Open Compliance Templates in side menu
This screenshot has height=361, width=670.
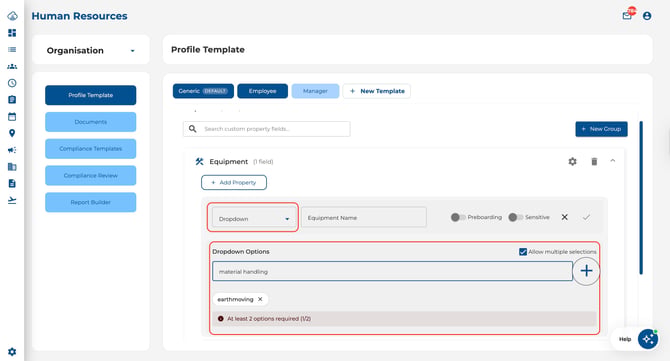coord(91,149)
